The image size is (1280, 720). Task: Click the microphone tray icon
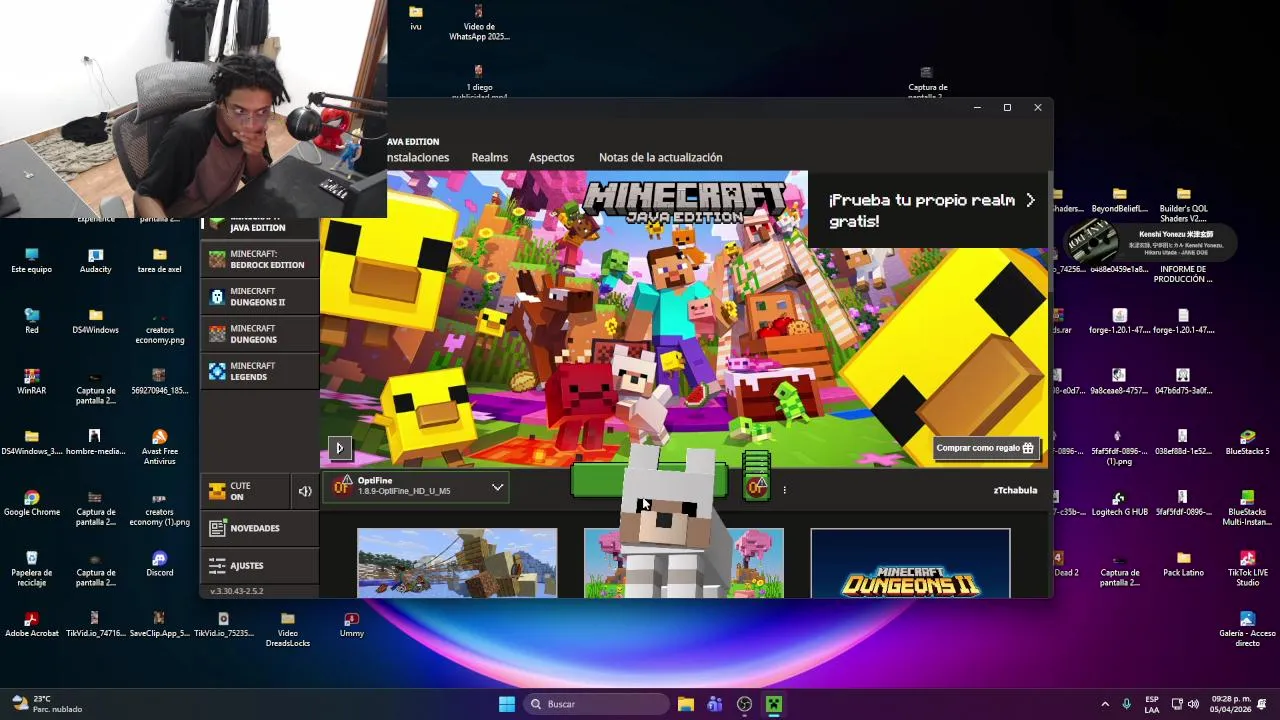pos(1127,704)
